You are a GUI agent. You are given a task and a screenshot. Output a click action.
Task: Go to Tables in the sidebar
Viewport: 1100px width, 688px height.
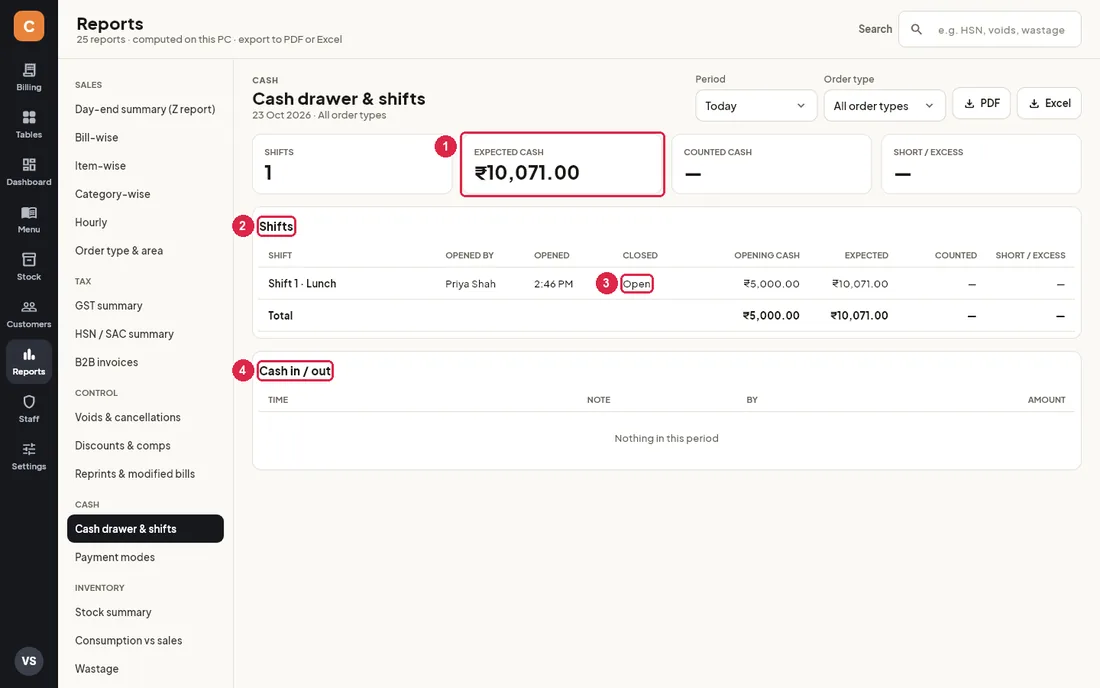coord(29,124)
